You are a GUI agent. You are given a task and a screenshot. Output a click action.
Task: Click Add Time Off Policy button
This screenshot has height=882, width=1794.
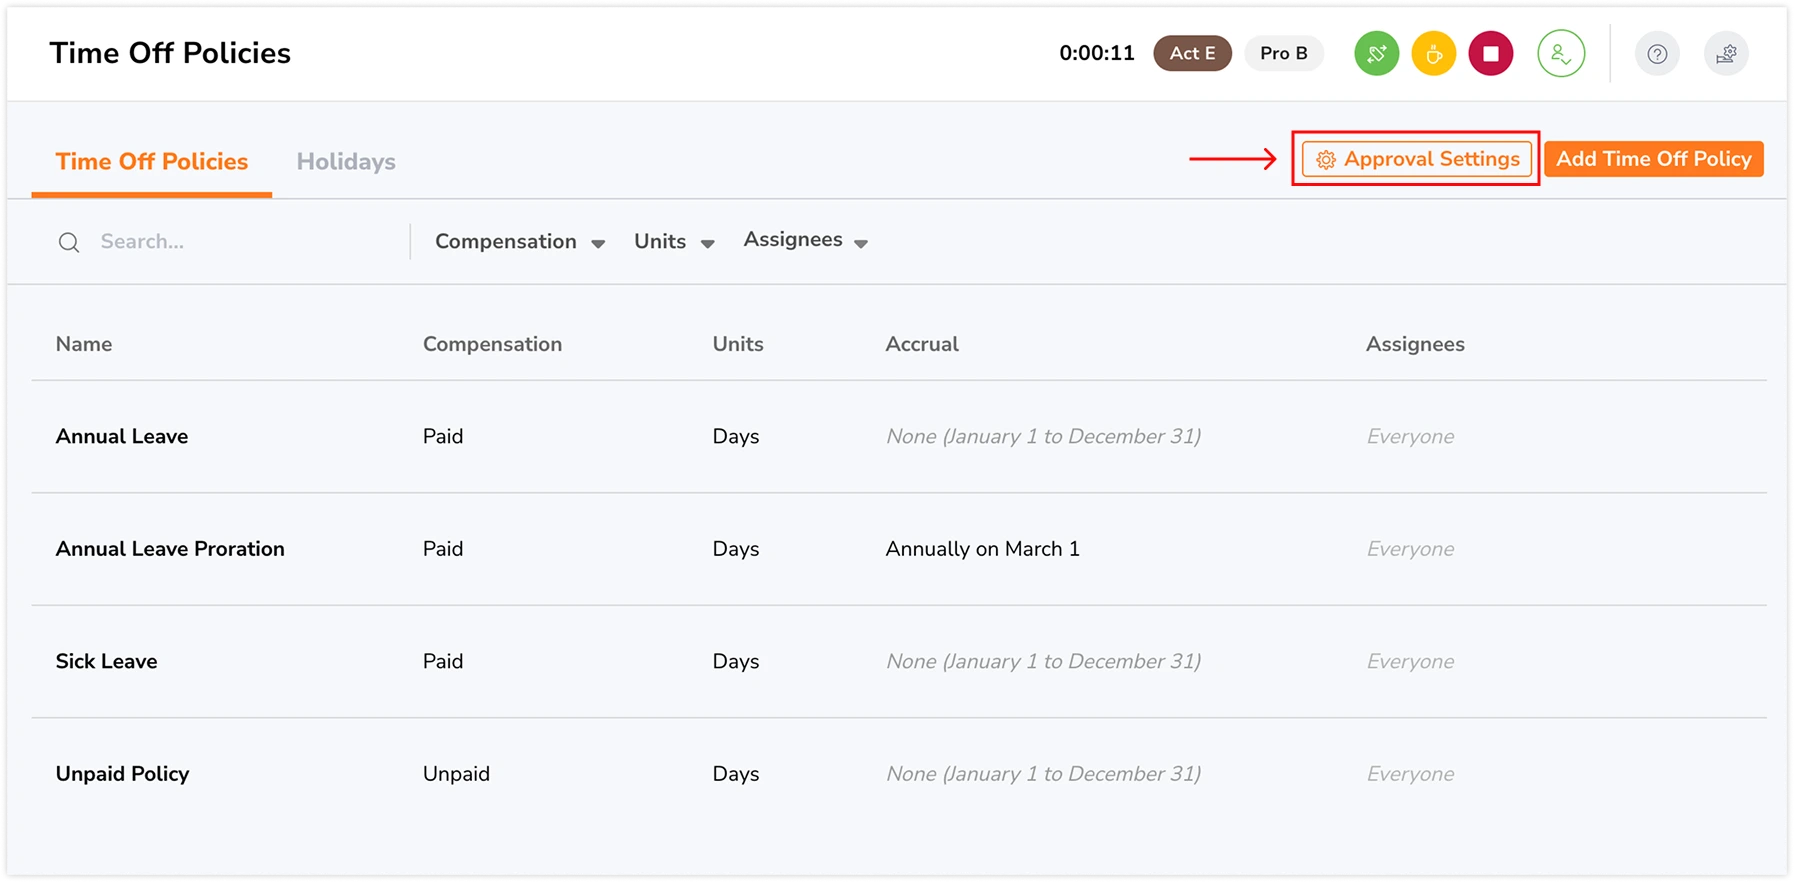[1653, 159]
